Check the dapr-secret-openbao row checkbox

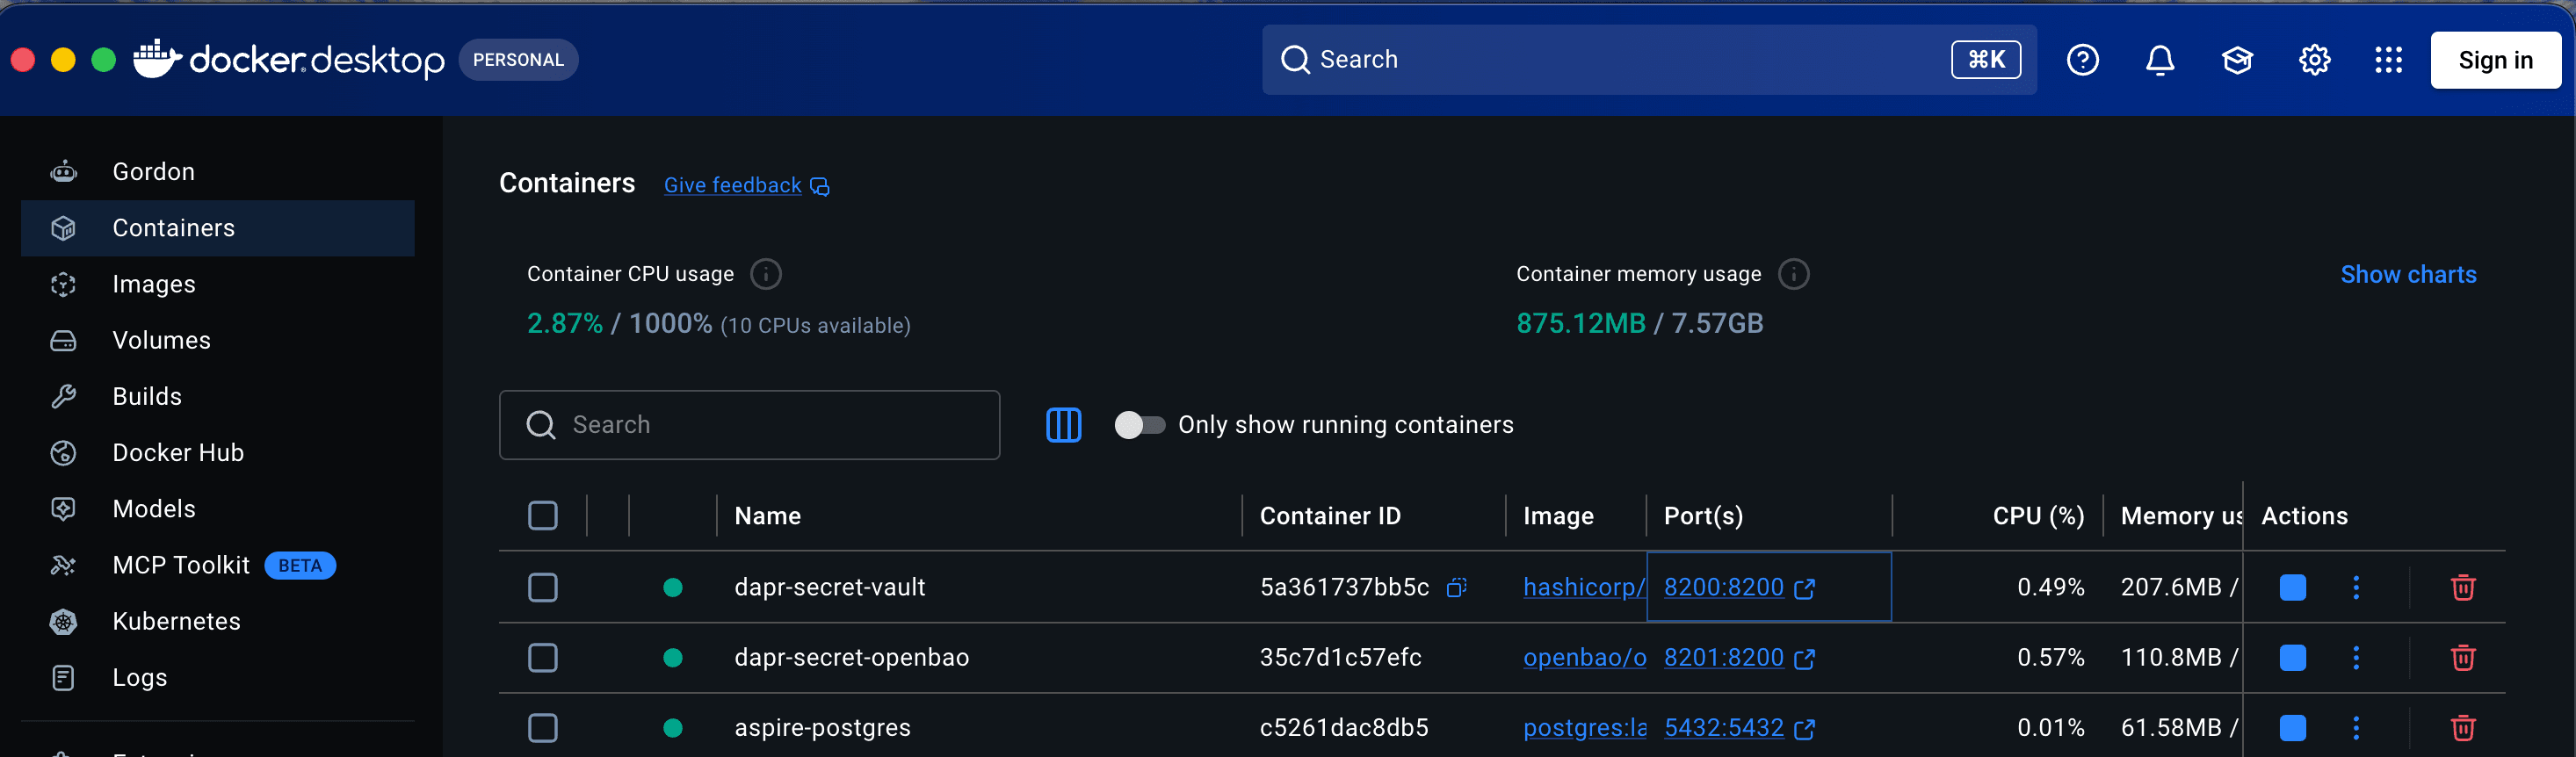(543, 658)
